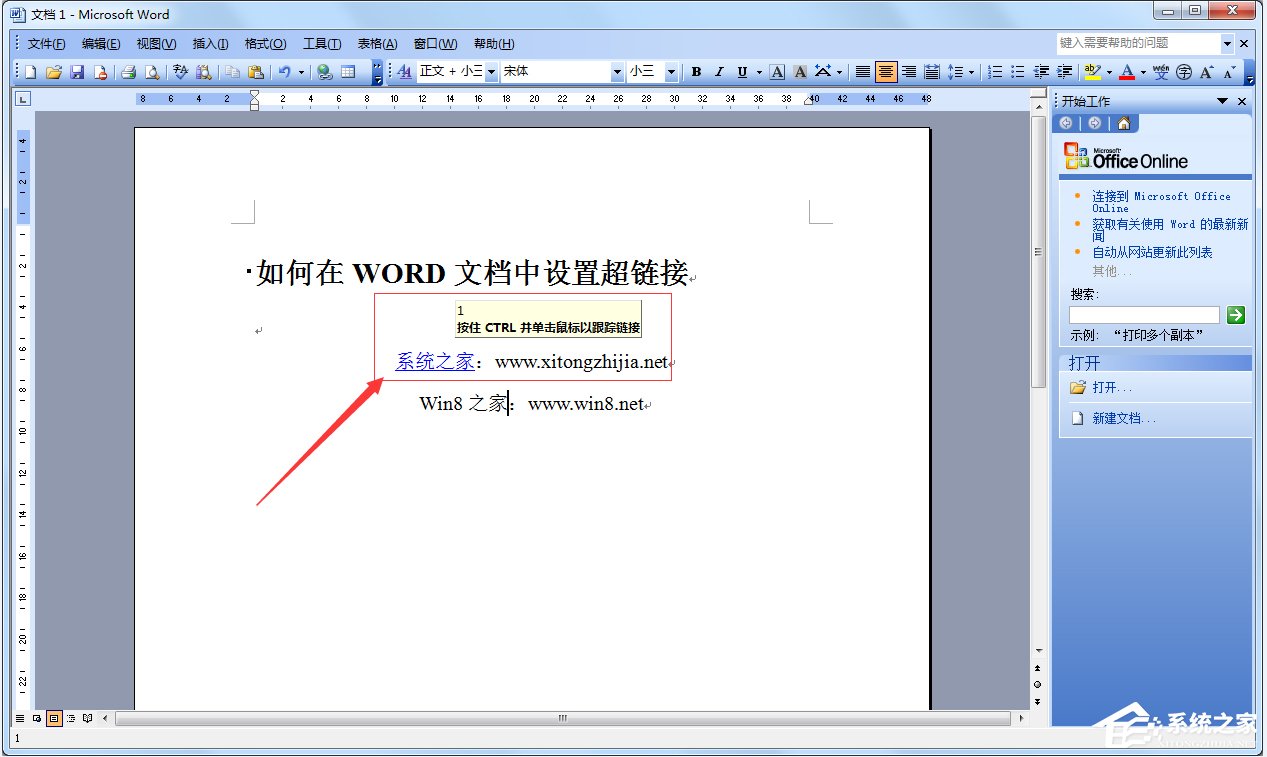Viewport: 1267px width, 757px height.
Task: Select the Insert Hyperlink tool
Action: pyautogui.click(x=322, y=71)
